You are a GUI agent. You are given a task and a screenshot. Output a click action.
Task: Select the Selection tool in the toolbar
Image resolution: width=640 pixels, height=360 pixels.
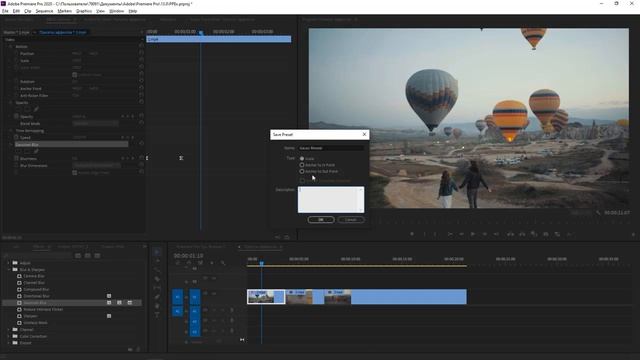point(157,252)
